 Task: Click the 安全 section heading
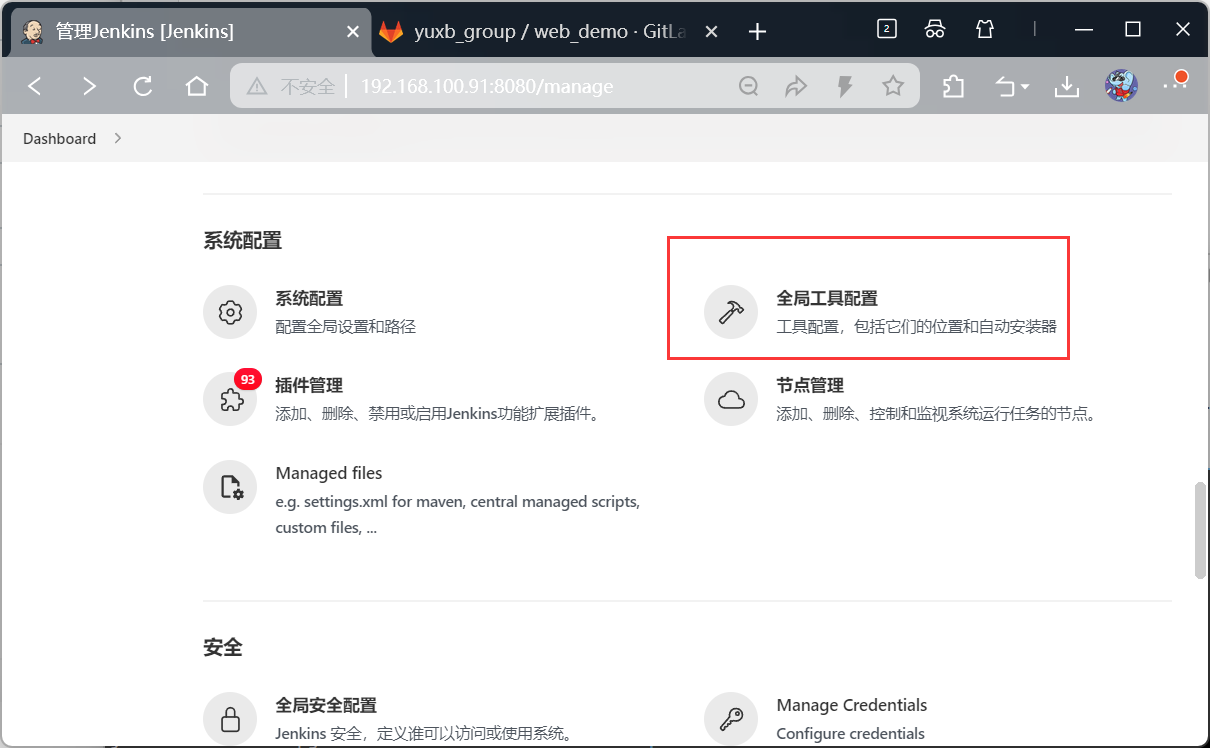[222, 648]
